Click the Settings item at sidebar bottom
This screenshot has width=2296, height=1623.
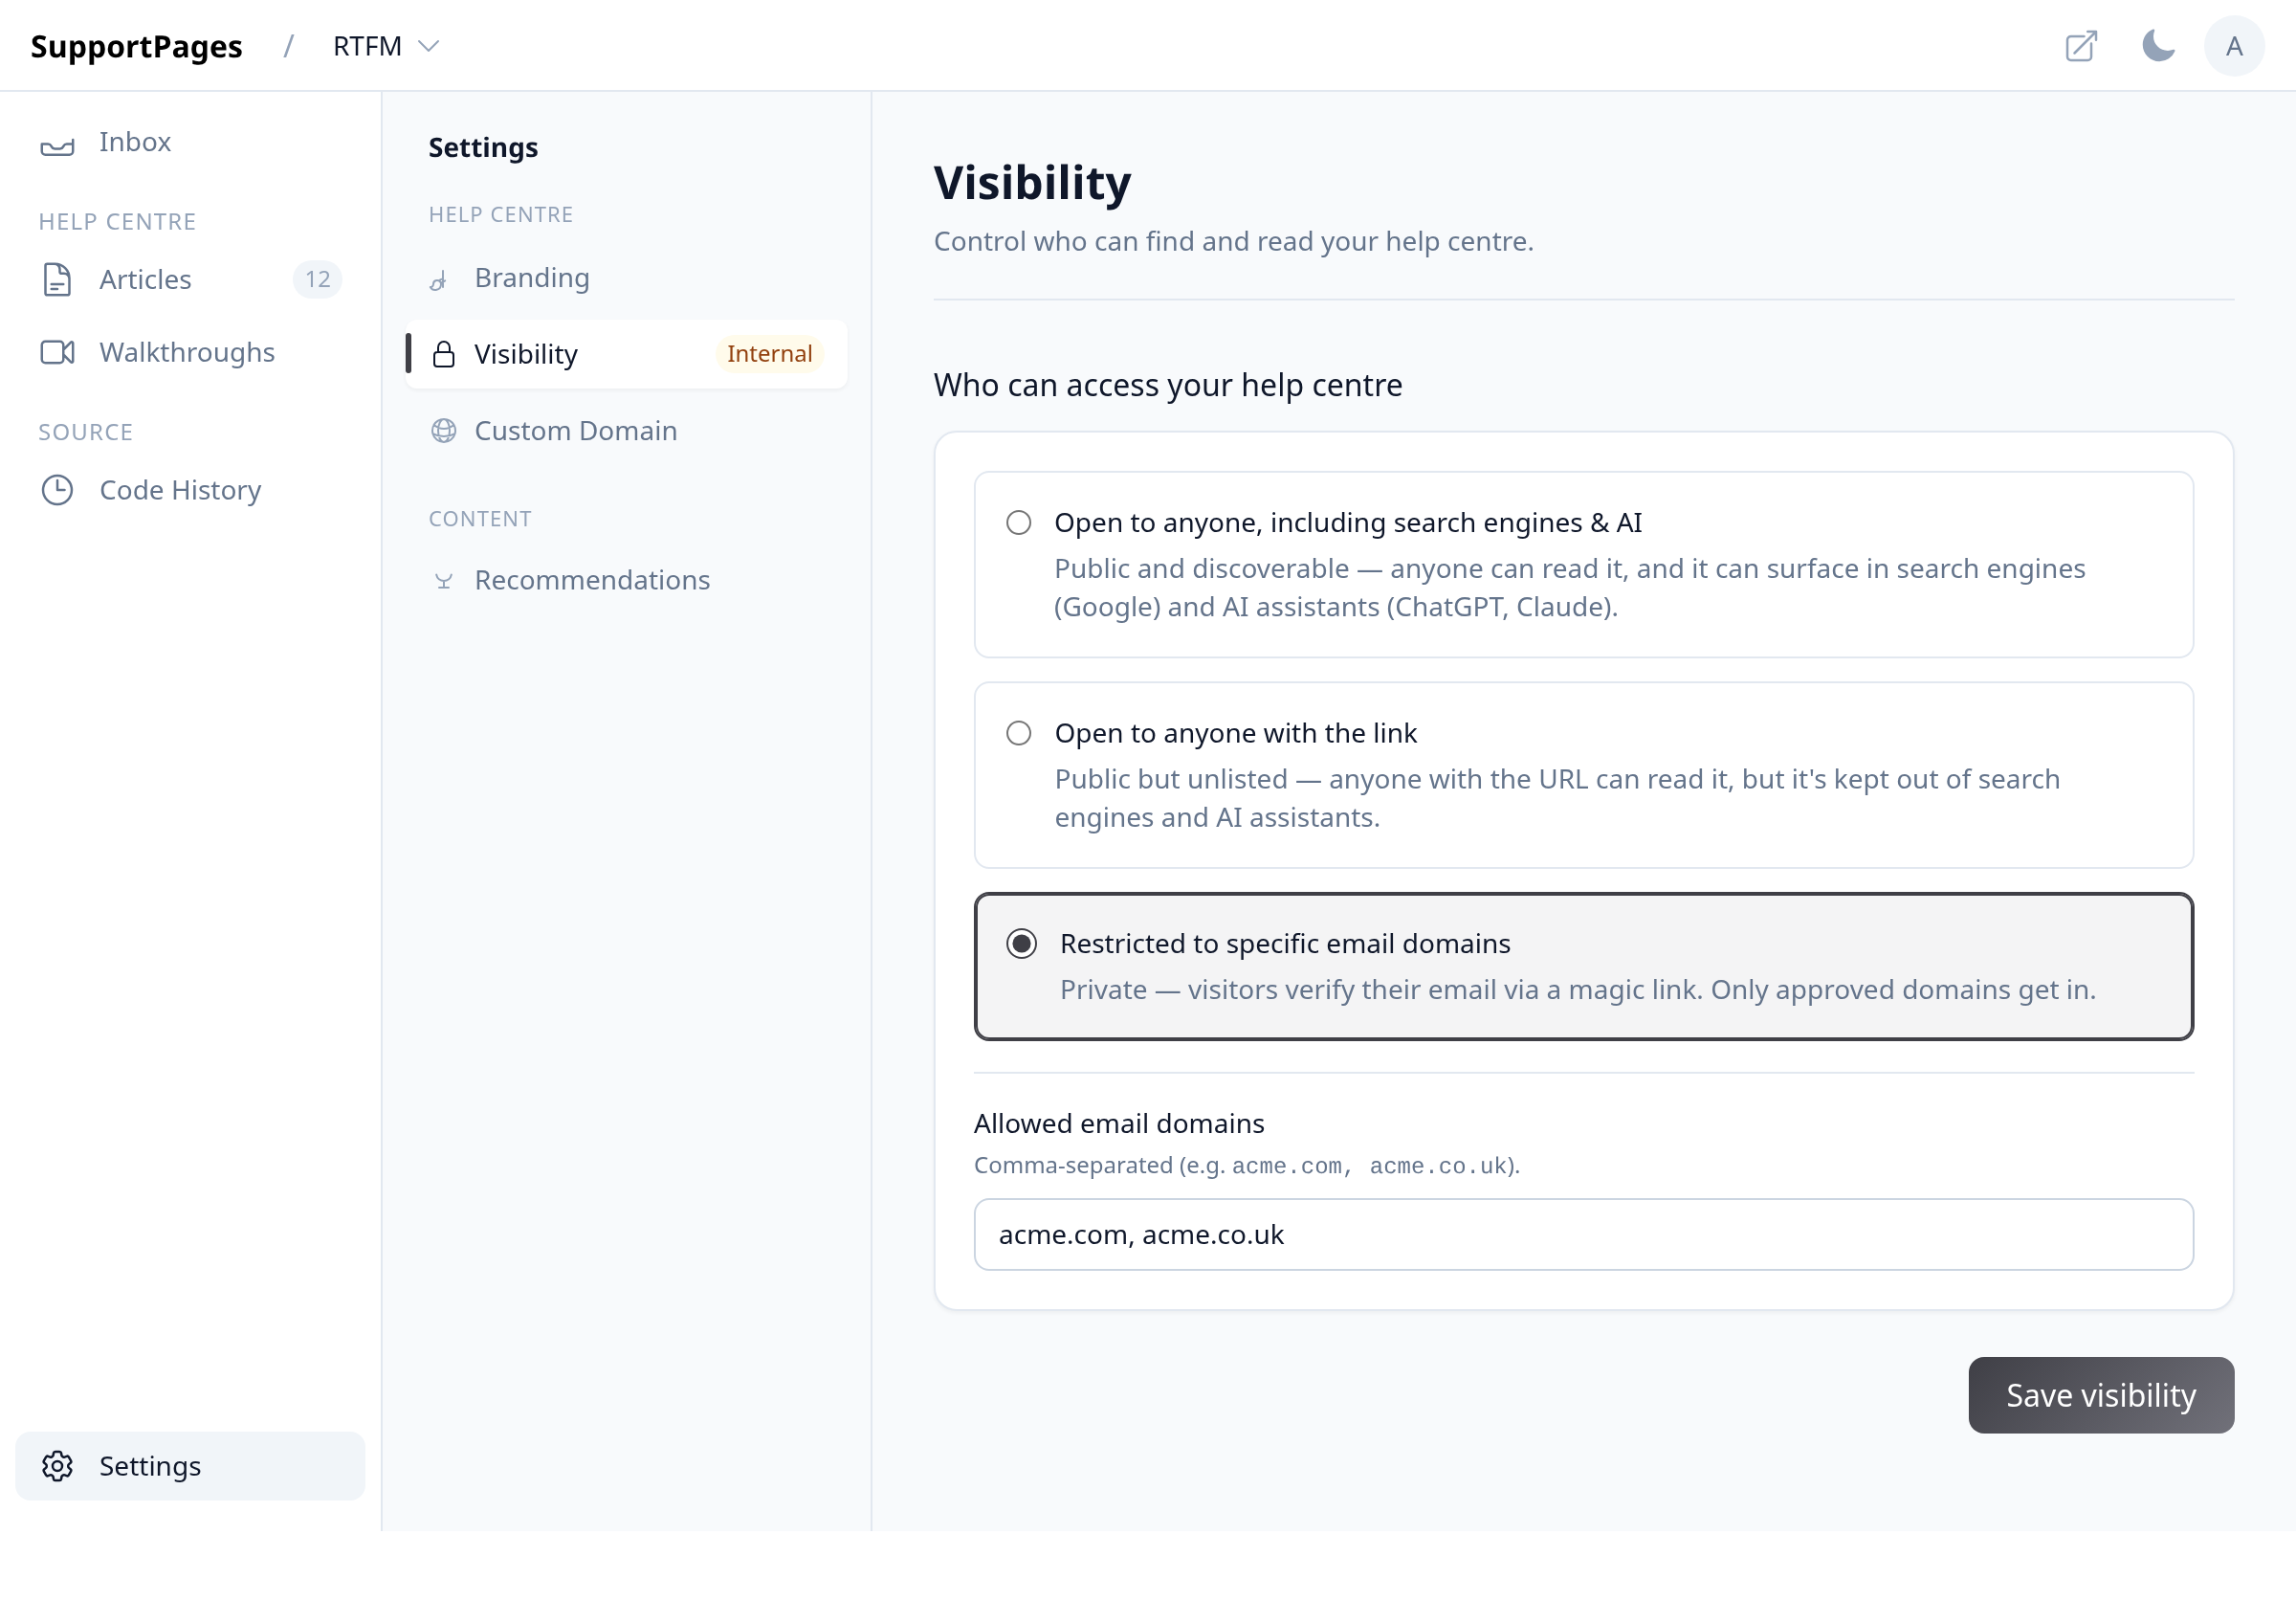click(190, 1466)
